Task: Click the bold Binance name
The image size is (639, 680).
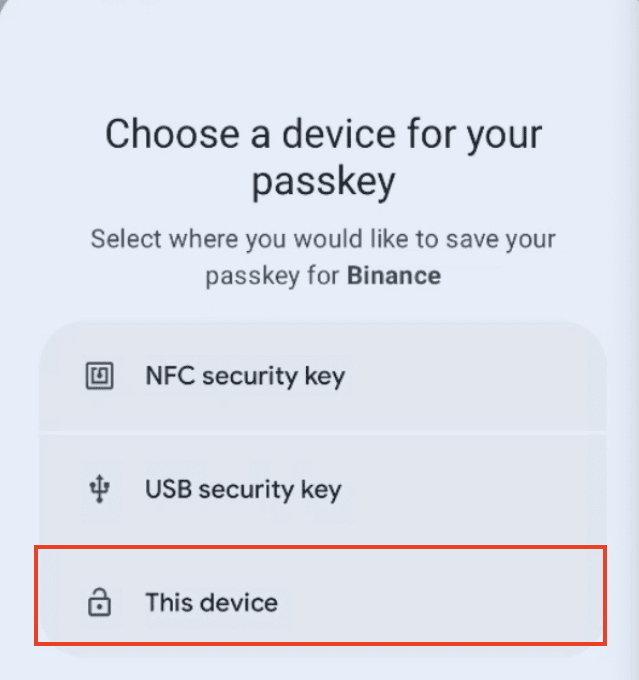Action: click(x=394, y=276)
